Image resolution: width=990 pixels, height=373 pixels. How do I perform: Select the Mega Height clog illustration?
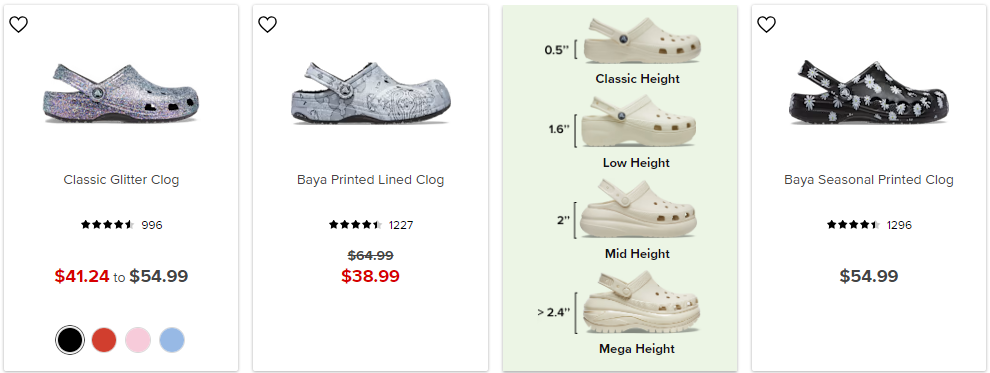tap(641, 303)
